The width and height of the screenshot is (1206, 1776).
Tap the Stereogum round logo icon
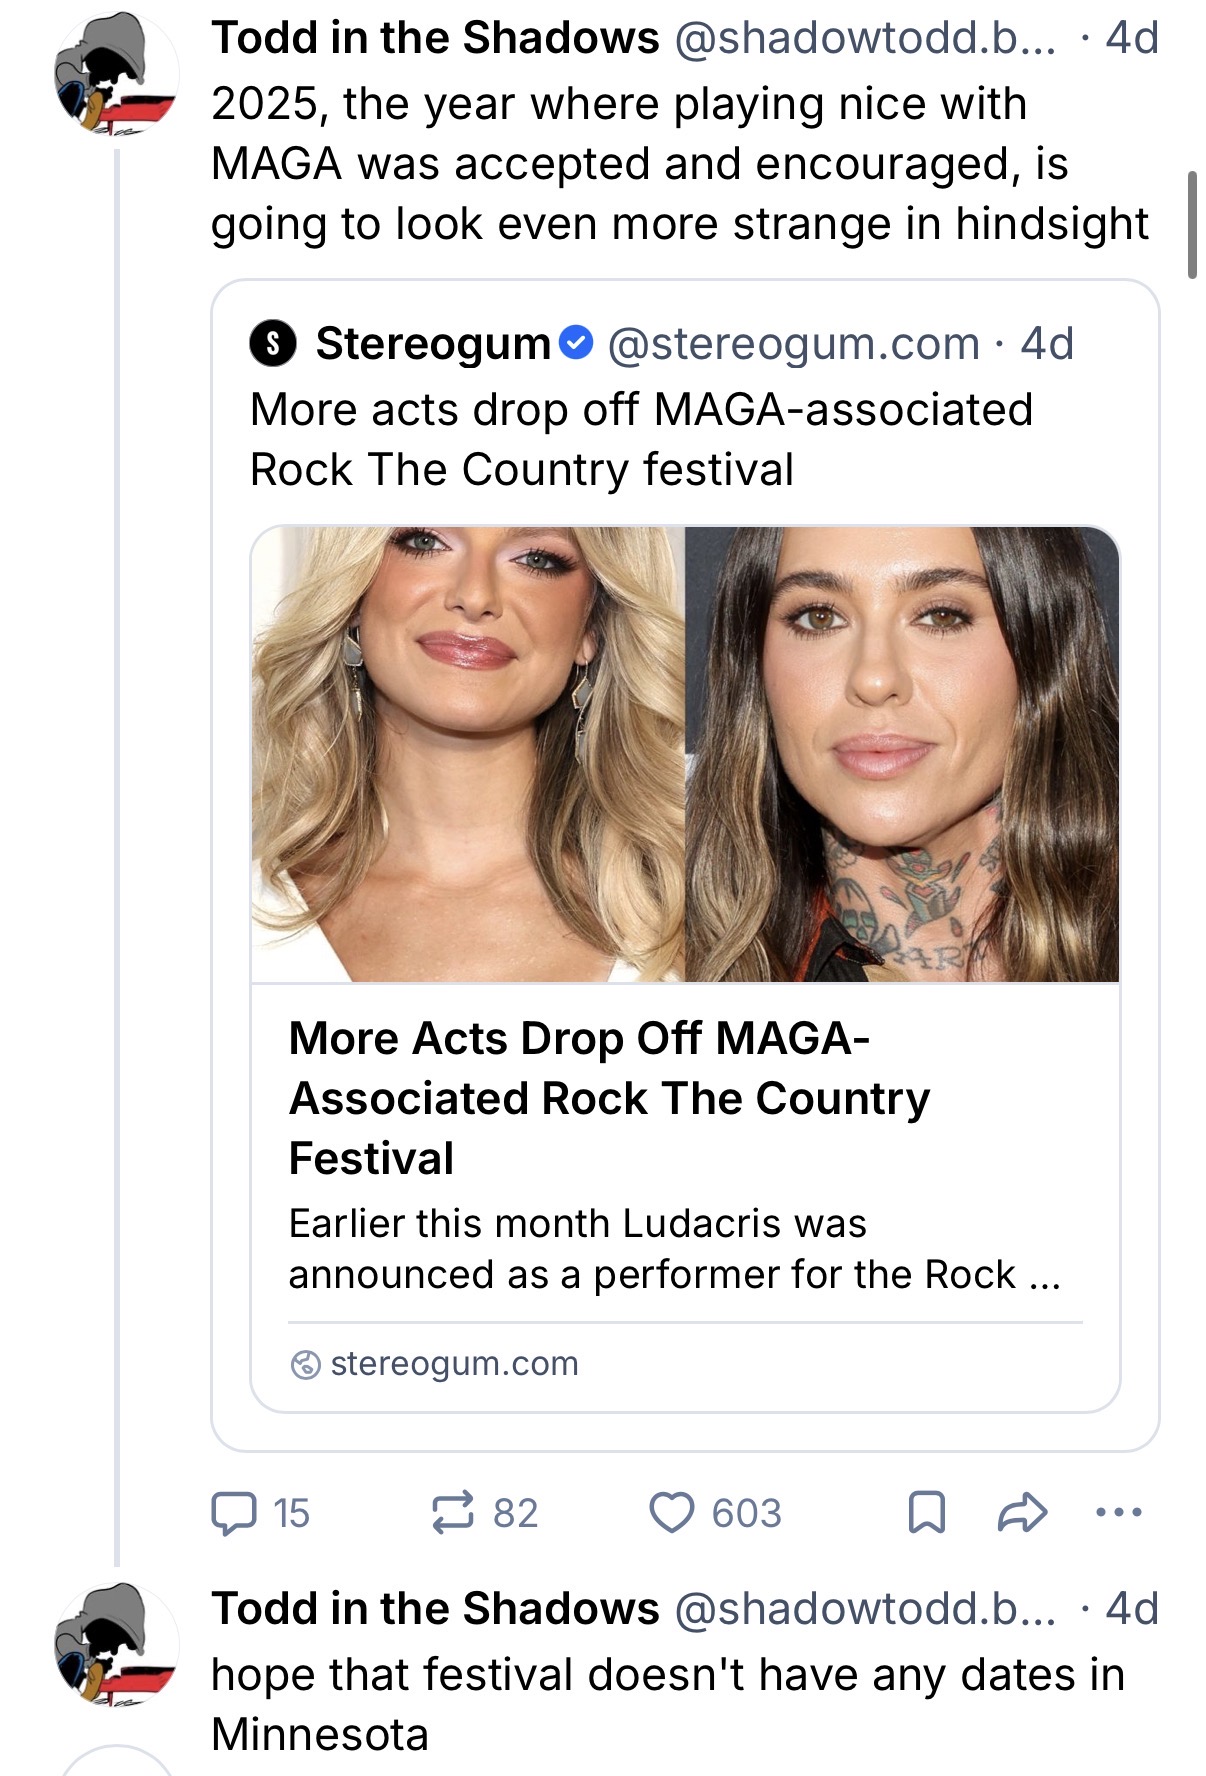coord(272,344)
